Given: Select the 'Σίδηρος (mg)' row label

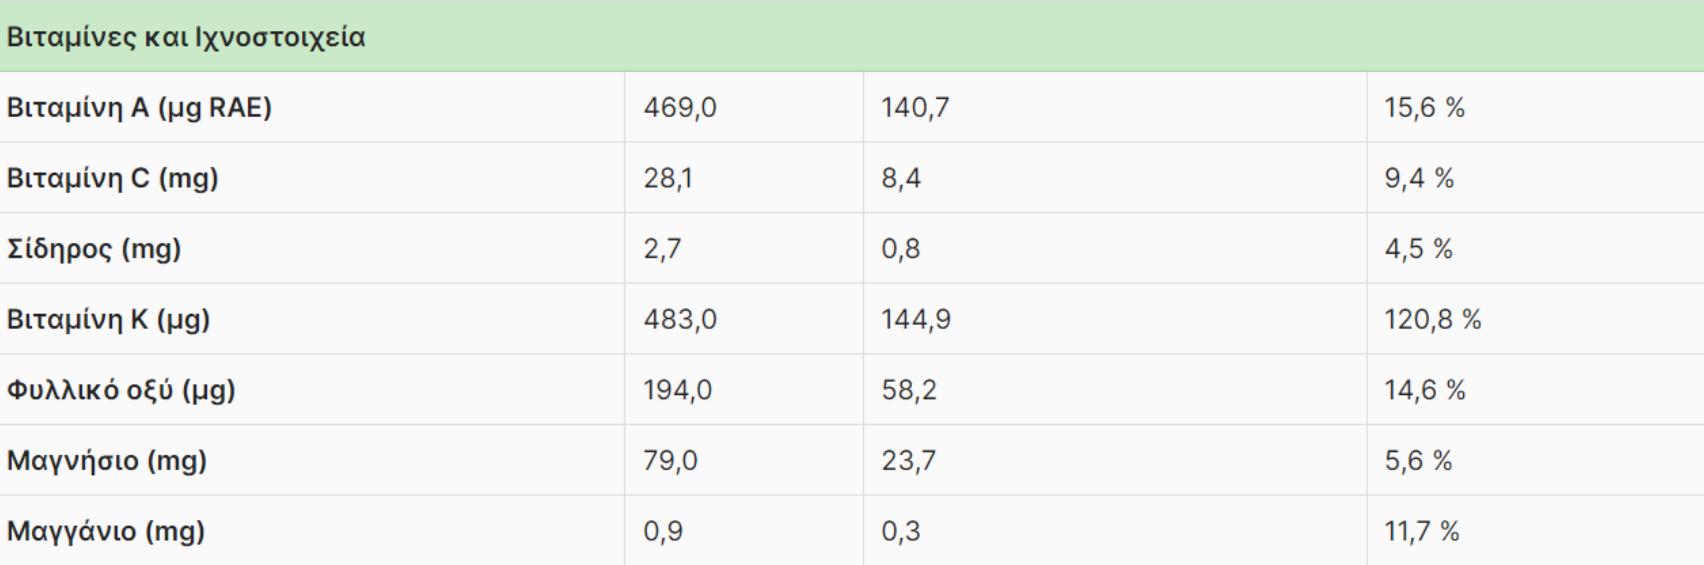Looking at the screenshot, I should [x=94, y=249].
